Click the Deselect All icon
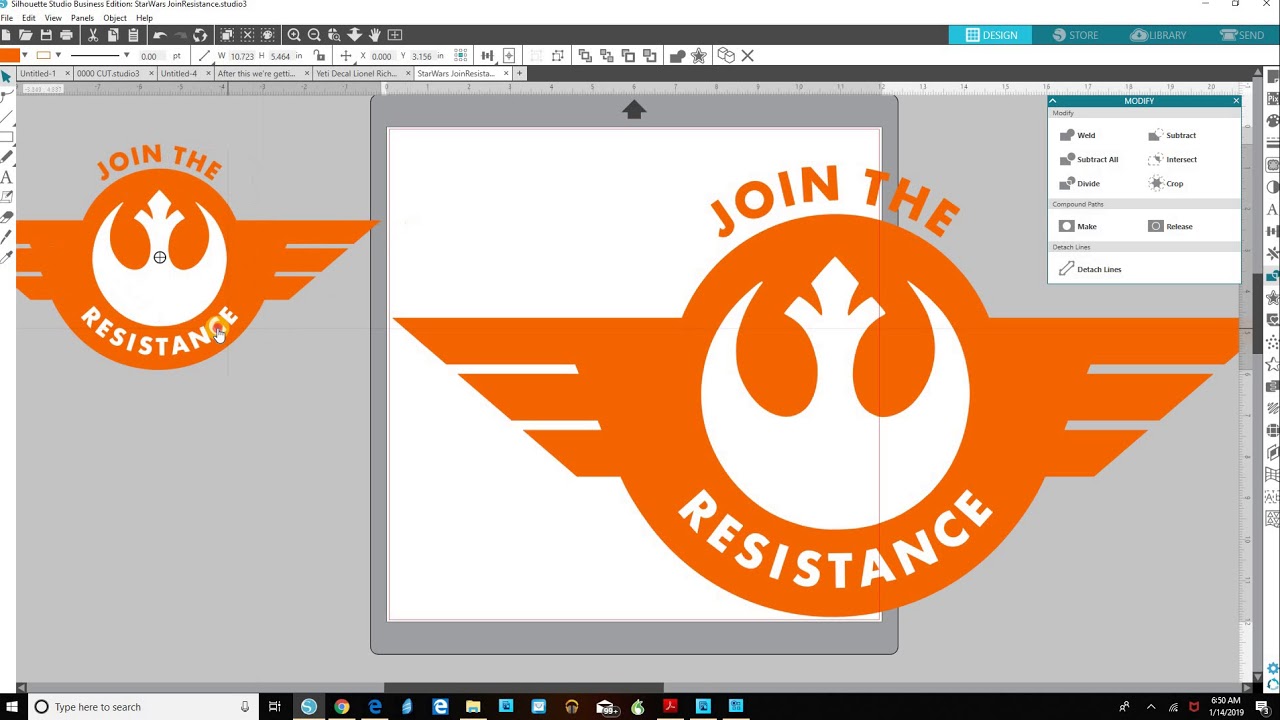The image size is (1280, 720). (247, 35)
